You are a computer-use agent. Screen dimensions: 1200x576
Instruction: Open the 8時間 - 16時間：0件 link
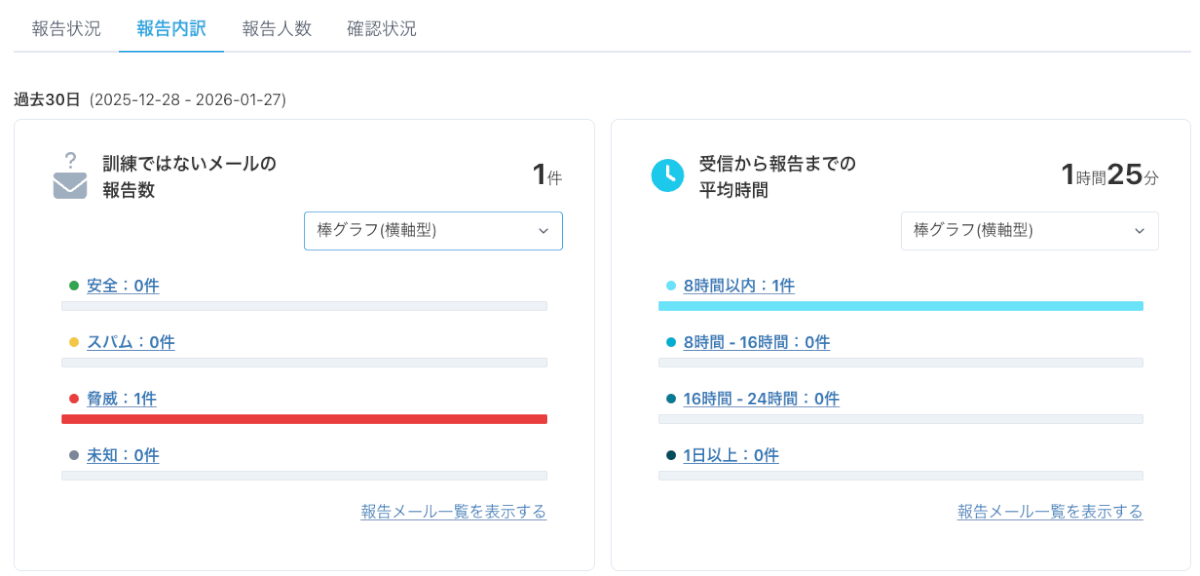757,343
